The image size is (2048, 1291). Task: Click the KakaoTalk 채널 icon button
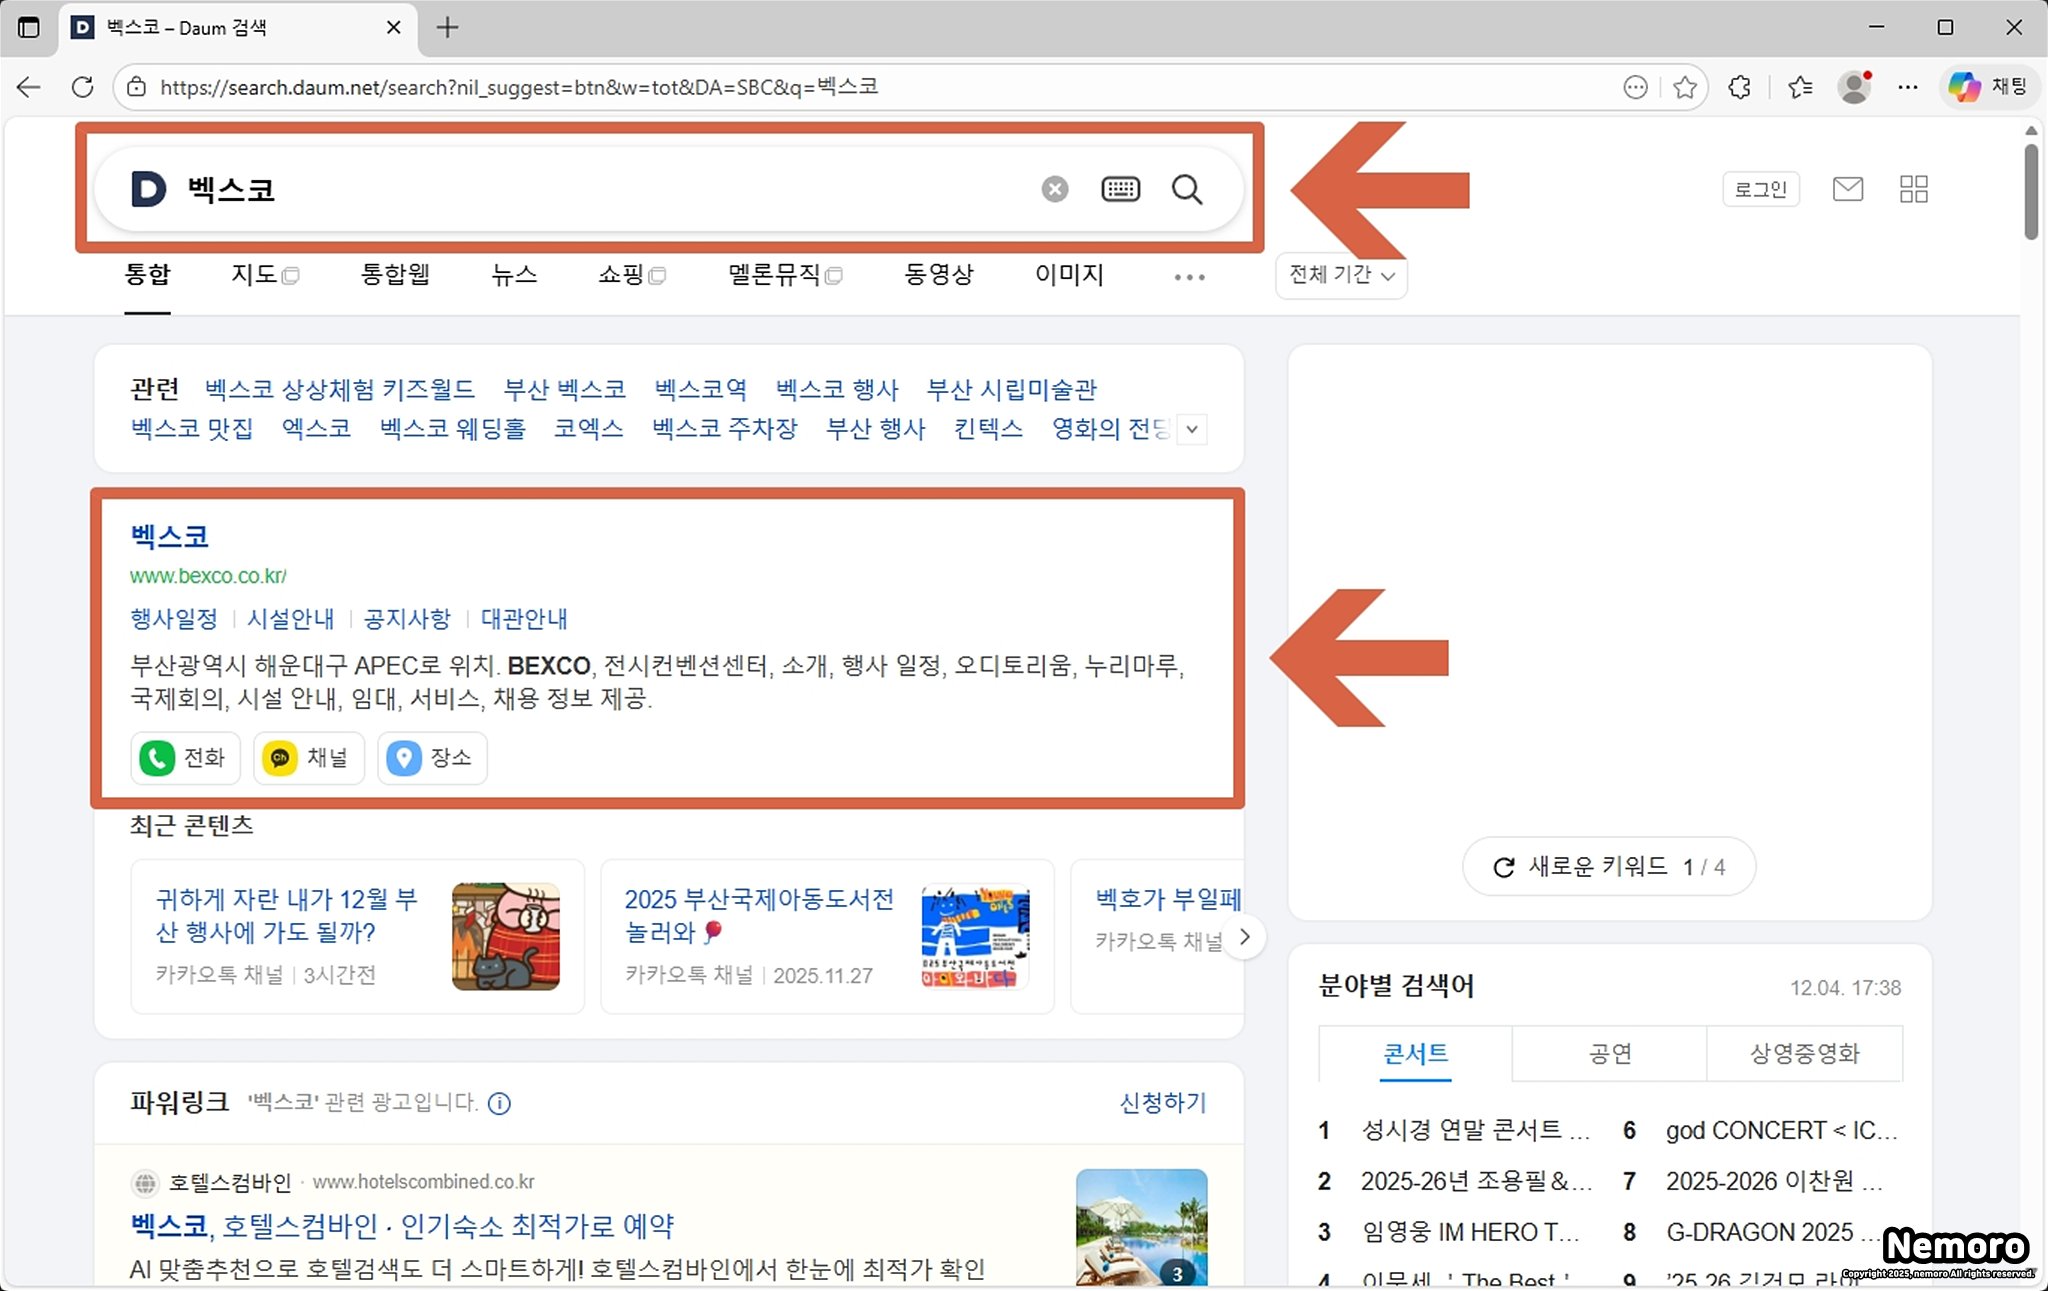point(280,758)
